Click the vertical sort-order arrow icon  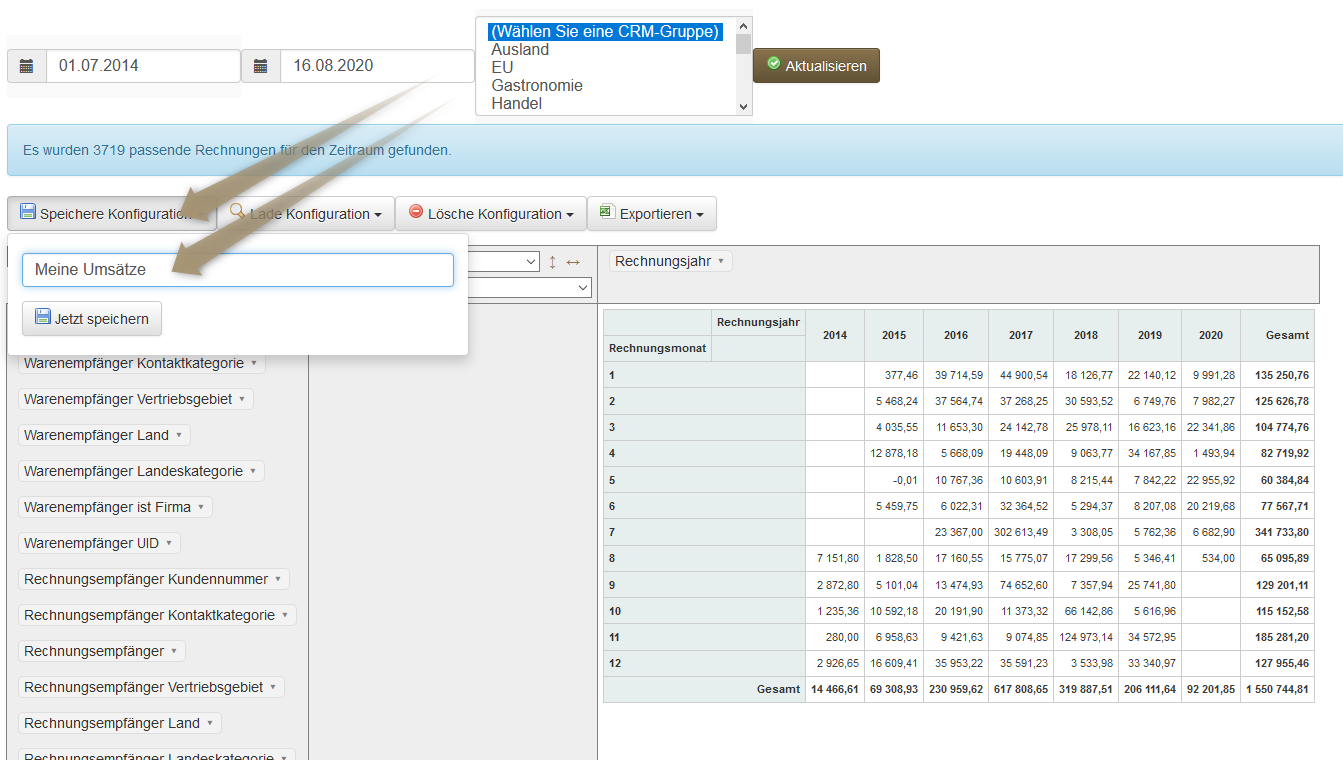point(552,262)
